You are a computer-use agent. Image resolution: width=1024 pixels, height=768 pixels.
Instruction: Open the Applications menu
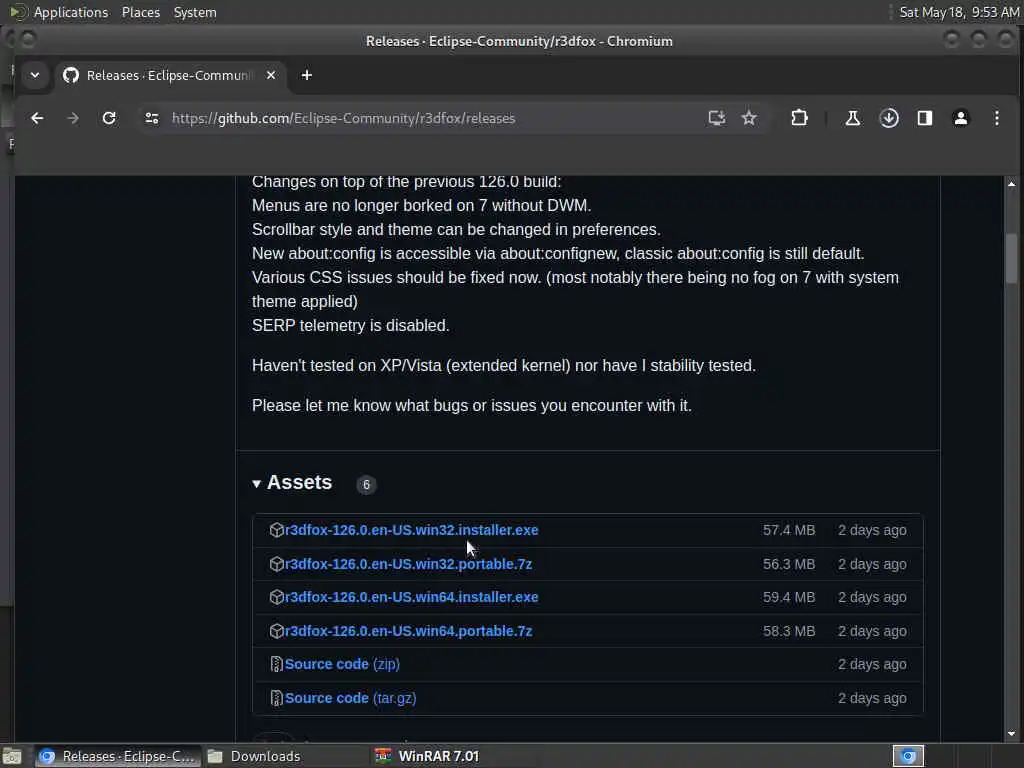[x=71, y=12]
